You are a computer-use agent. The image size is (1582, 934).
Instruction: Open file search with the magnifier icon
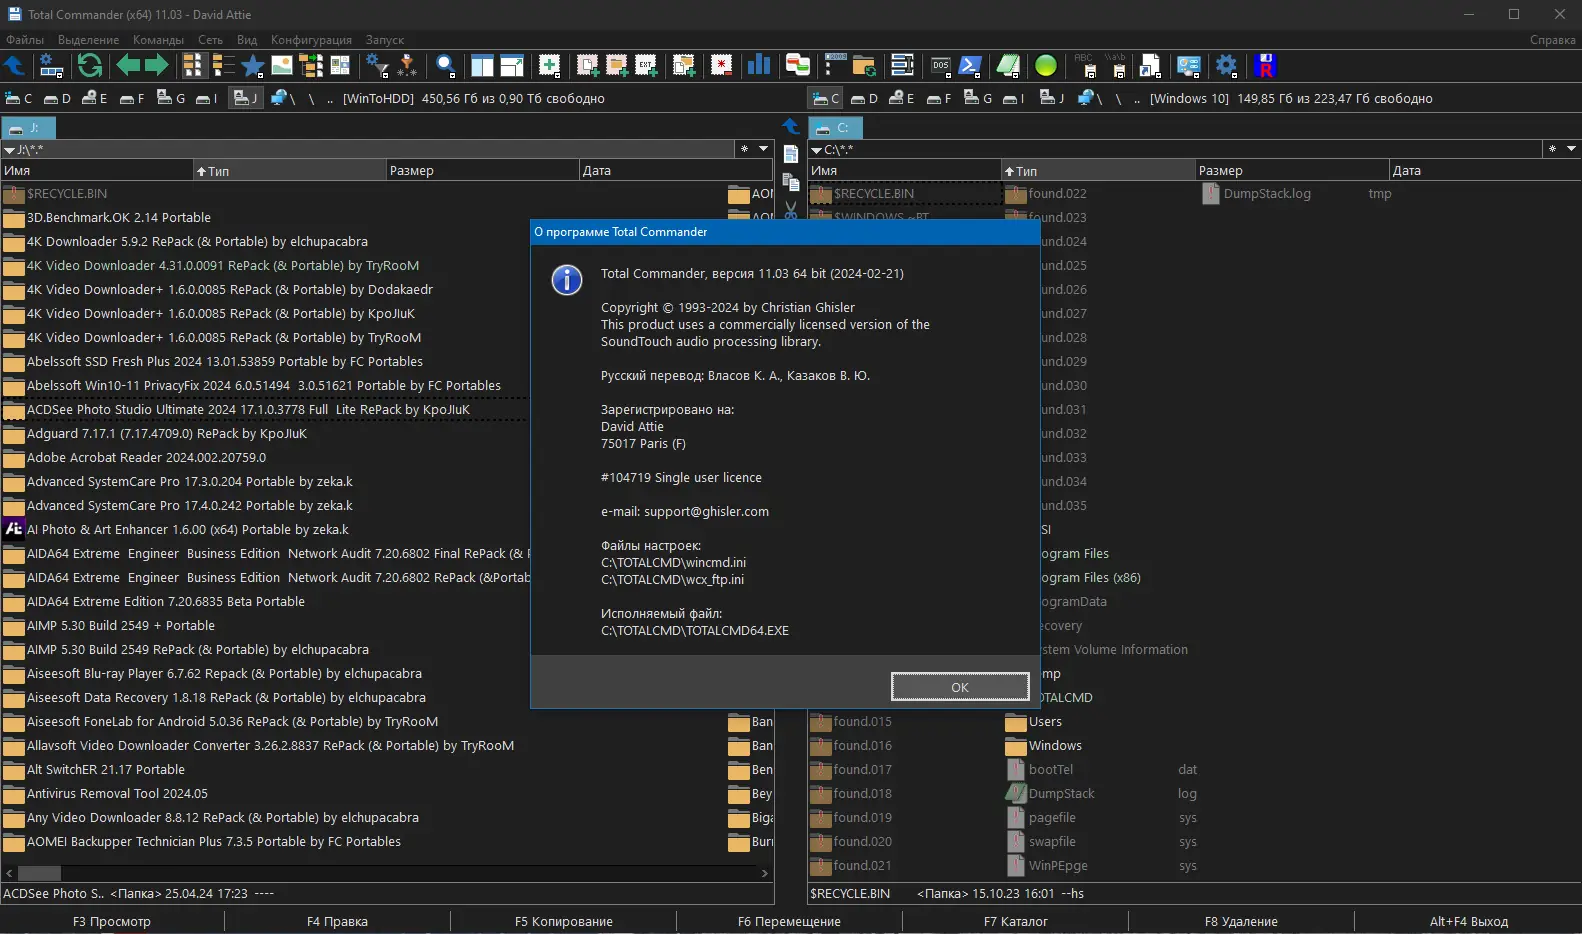click(446, 66)
